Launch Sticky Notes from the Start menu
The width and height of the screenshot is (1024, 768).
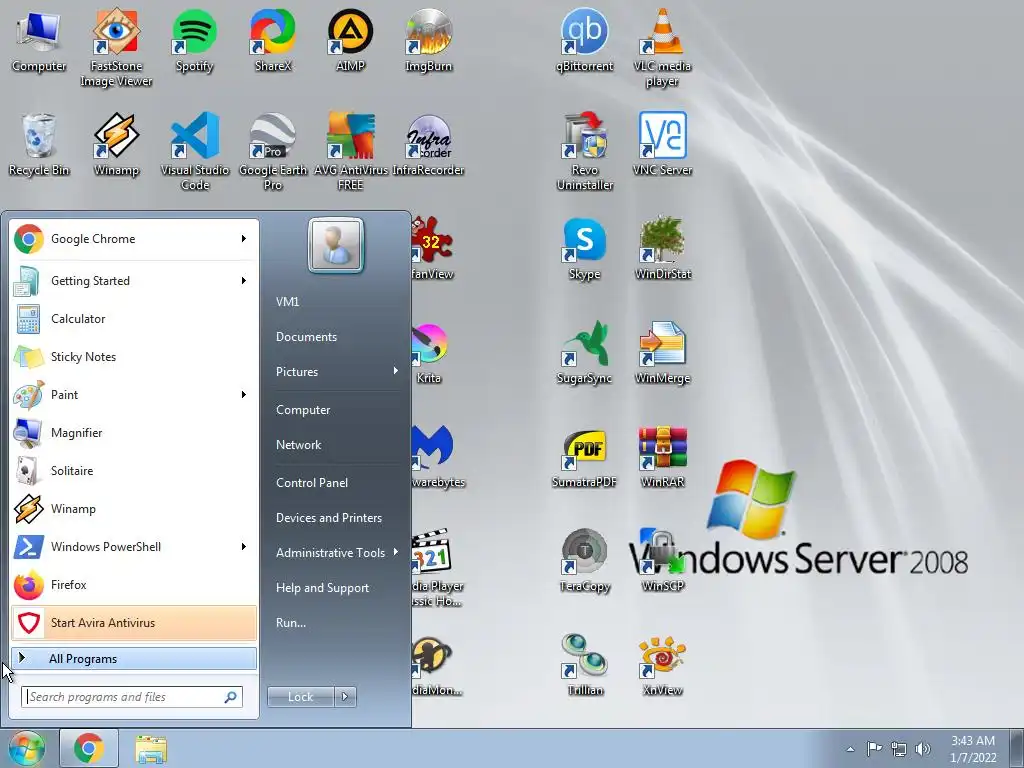(134, 357)
